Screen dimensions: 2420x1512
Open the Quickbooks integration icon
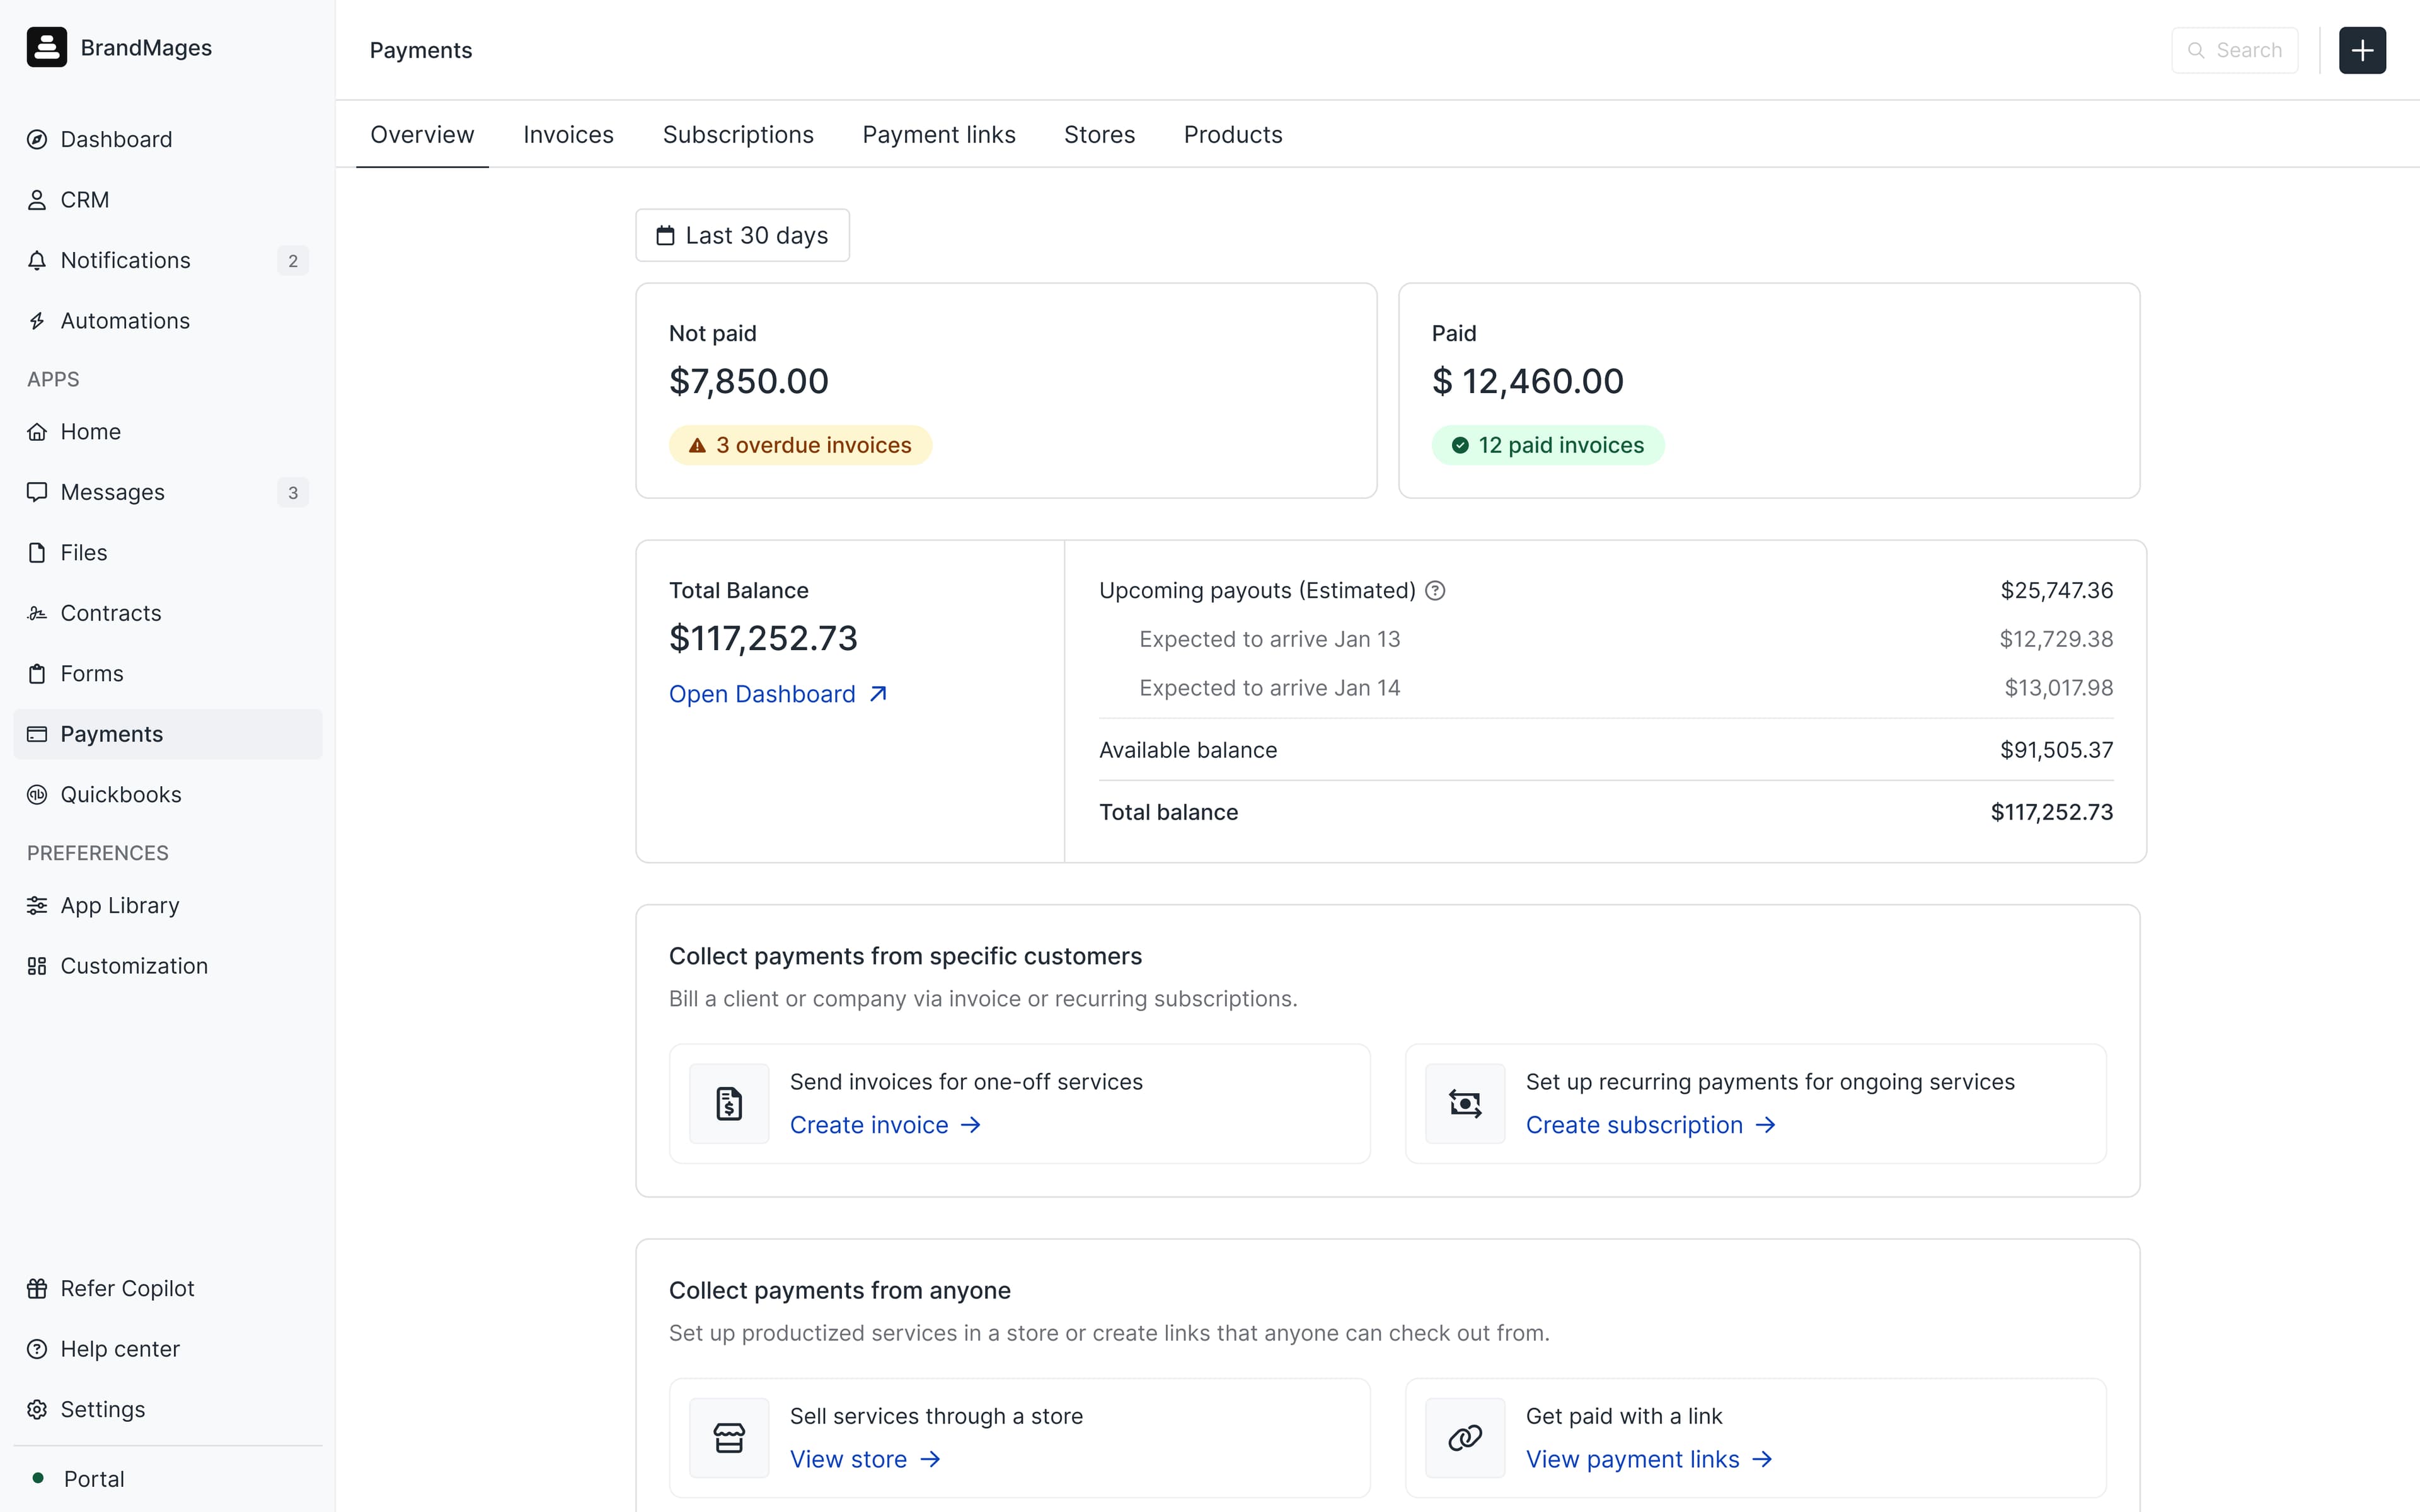point(38,794)
